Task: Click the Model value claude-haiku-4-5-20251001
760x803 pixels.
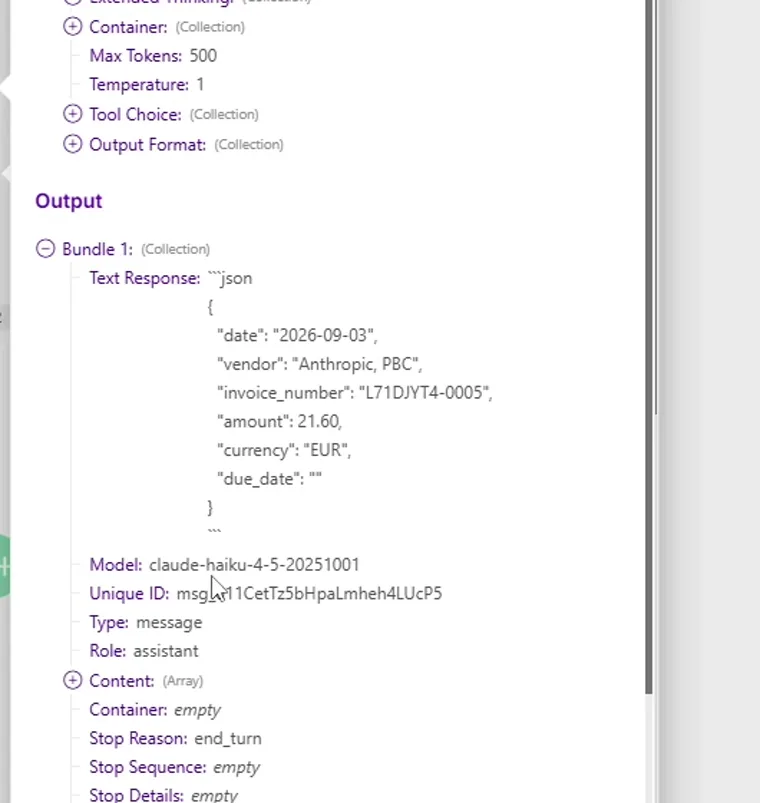Action: (254, 565)
